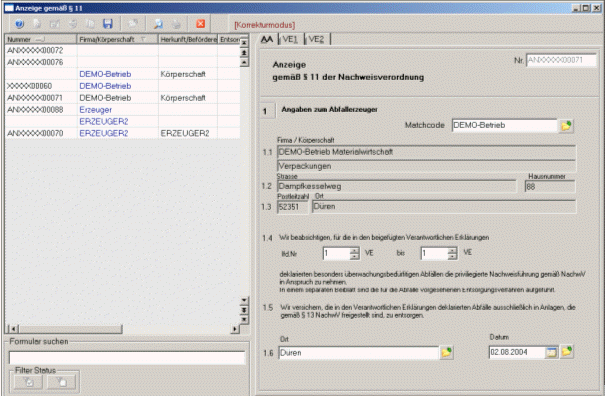Increase the 'bis' VE spinner value
This screenshot has height=396, width=605.
click(452, 250)
